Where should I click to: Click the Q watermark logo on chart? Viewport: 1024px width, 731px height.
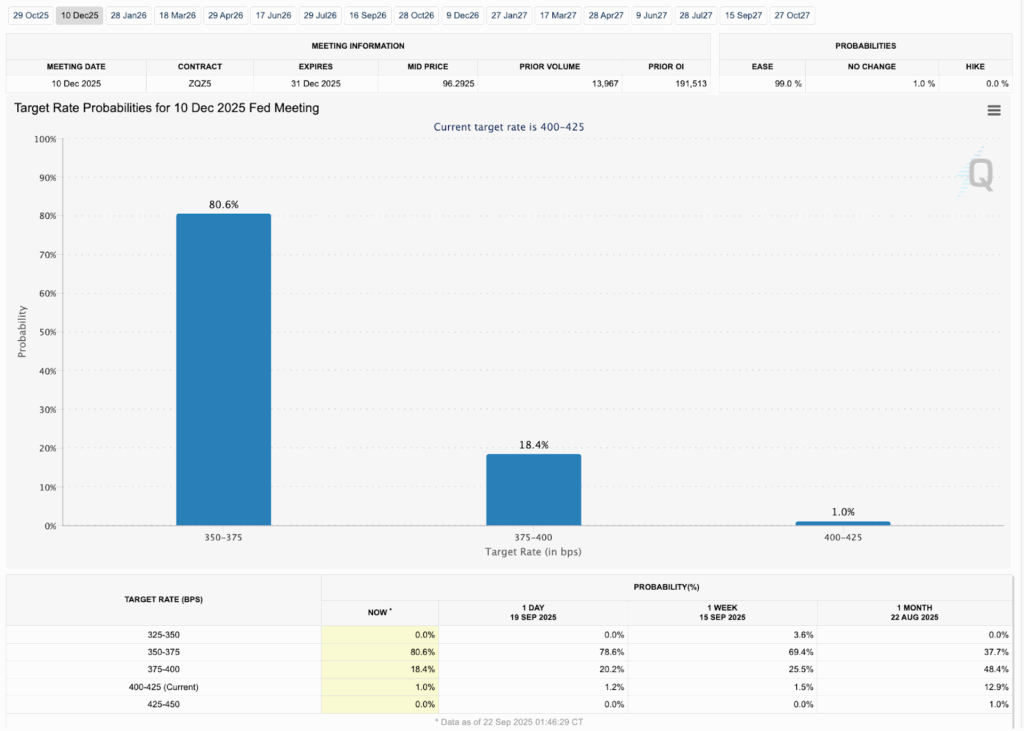coord(979,176)
